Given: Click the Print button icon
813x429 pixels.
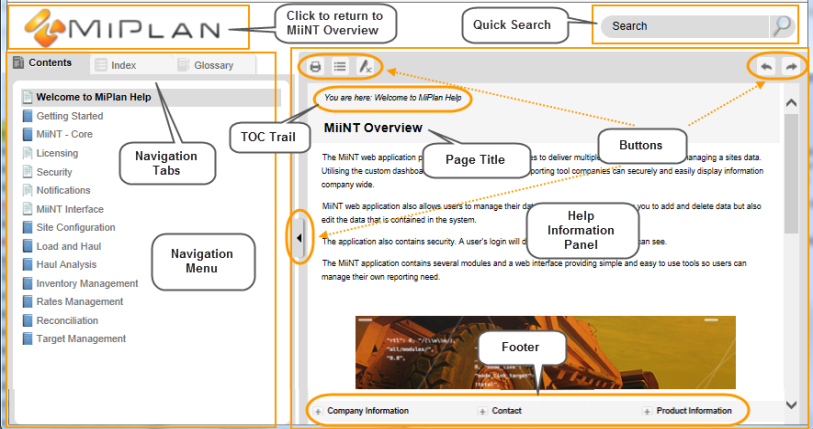Looking at the screenshot, I should point(315,66).
